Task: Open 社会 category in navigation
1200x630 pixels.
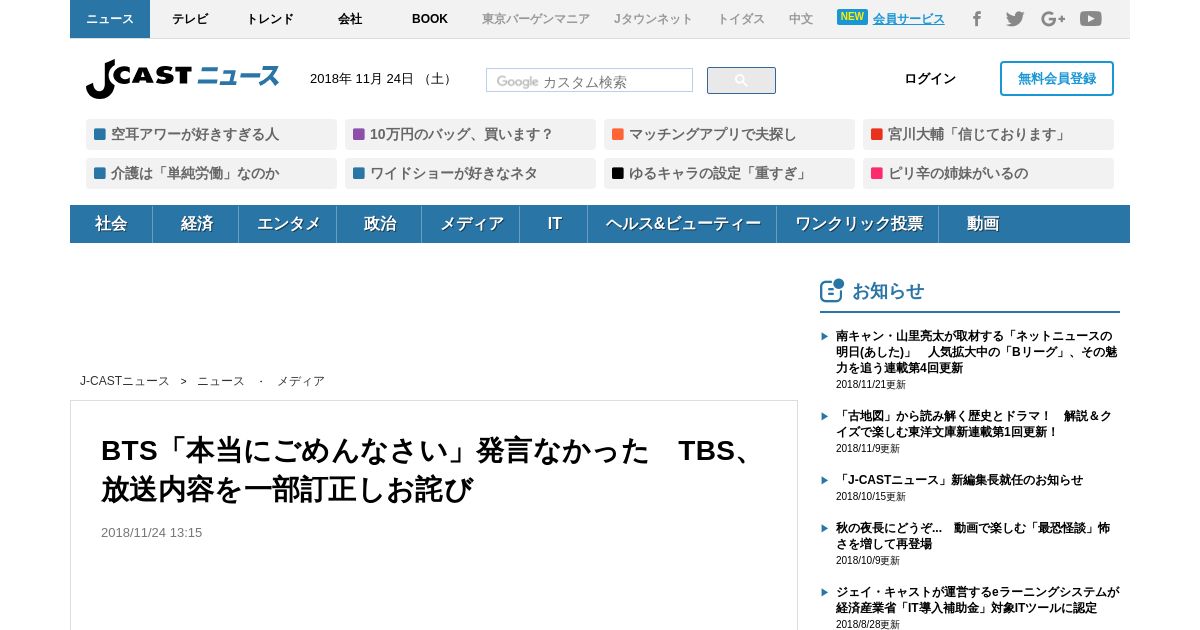Action: point(111,224)
